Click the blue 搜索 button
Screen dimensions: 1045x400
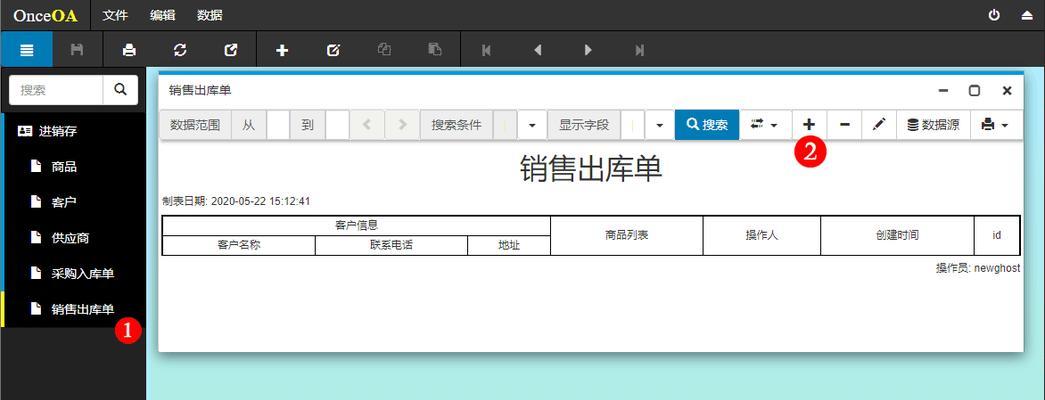[x=707, y=125]
